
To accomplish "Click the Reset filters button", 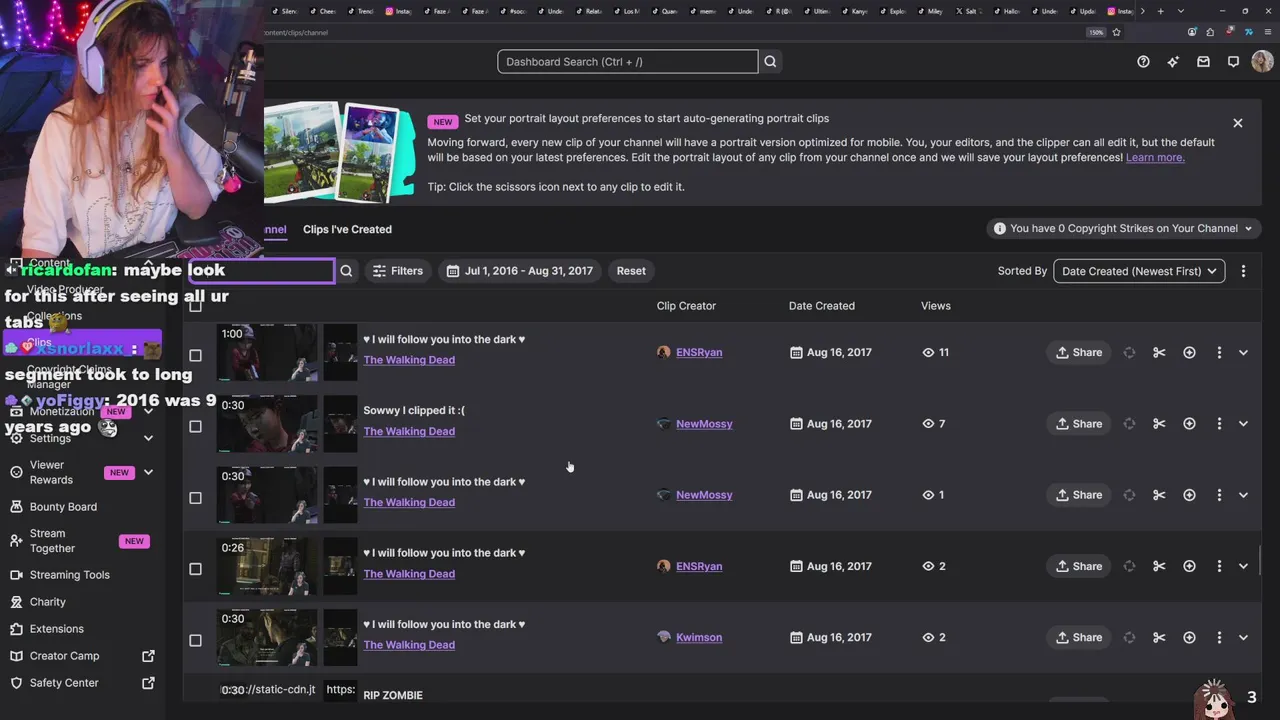I will coord(631,271).
